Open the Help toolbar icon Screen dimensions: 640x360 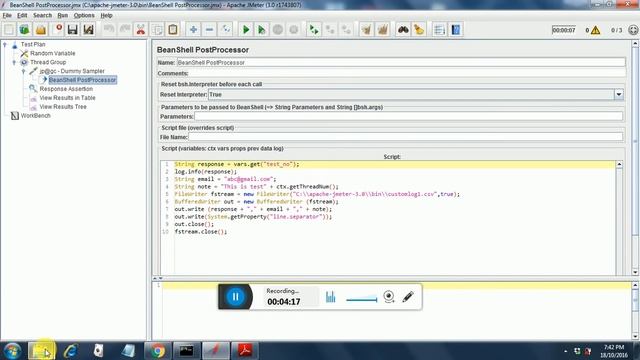pos(456,29)
